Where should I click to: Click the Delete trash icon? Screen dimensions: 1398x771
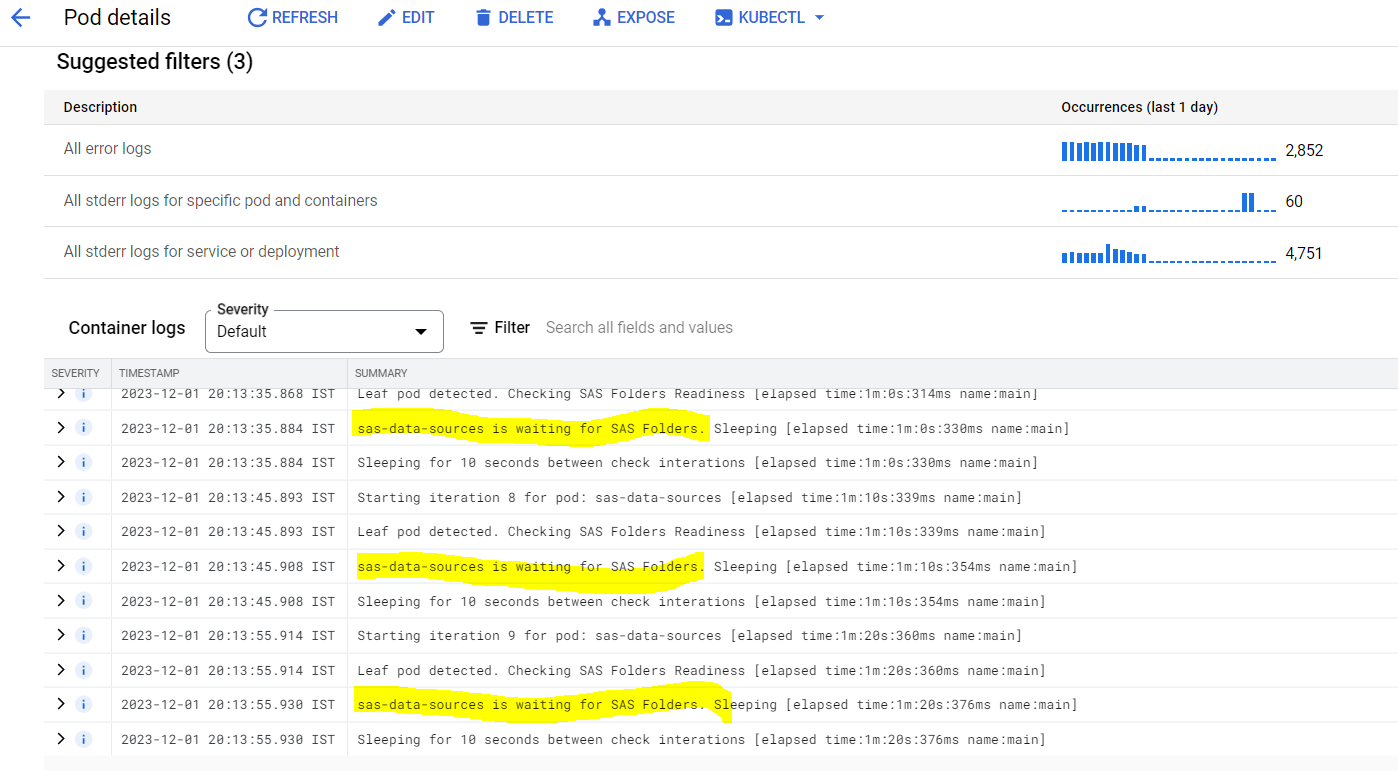tap(485, 17)
